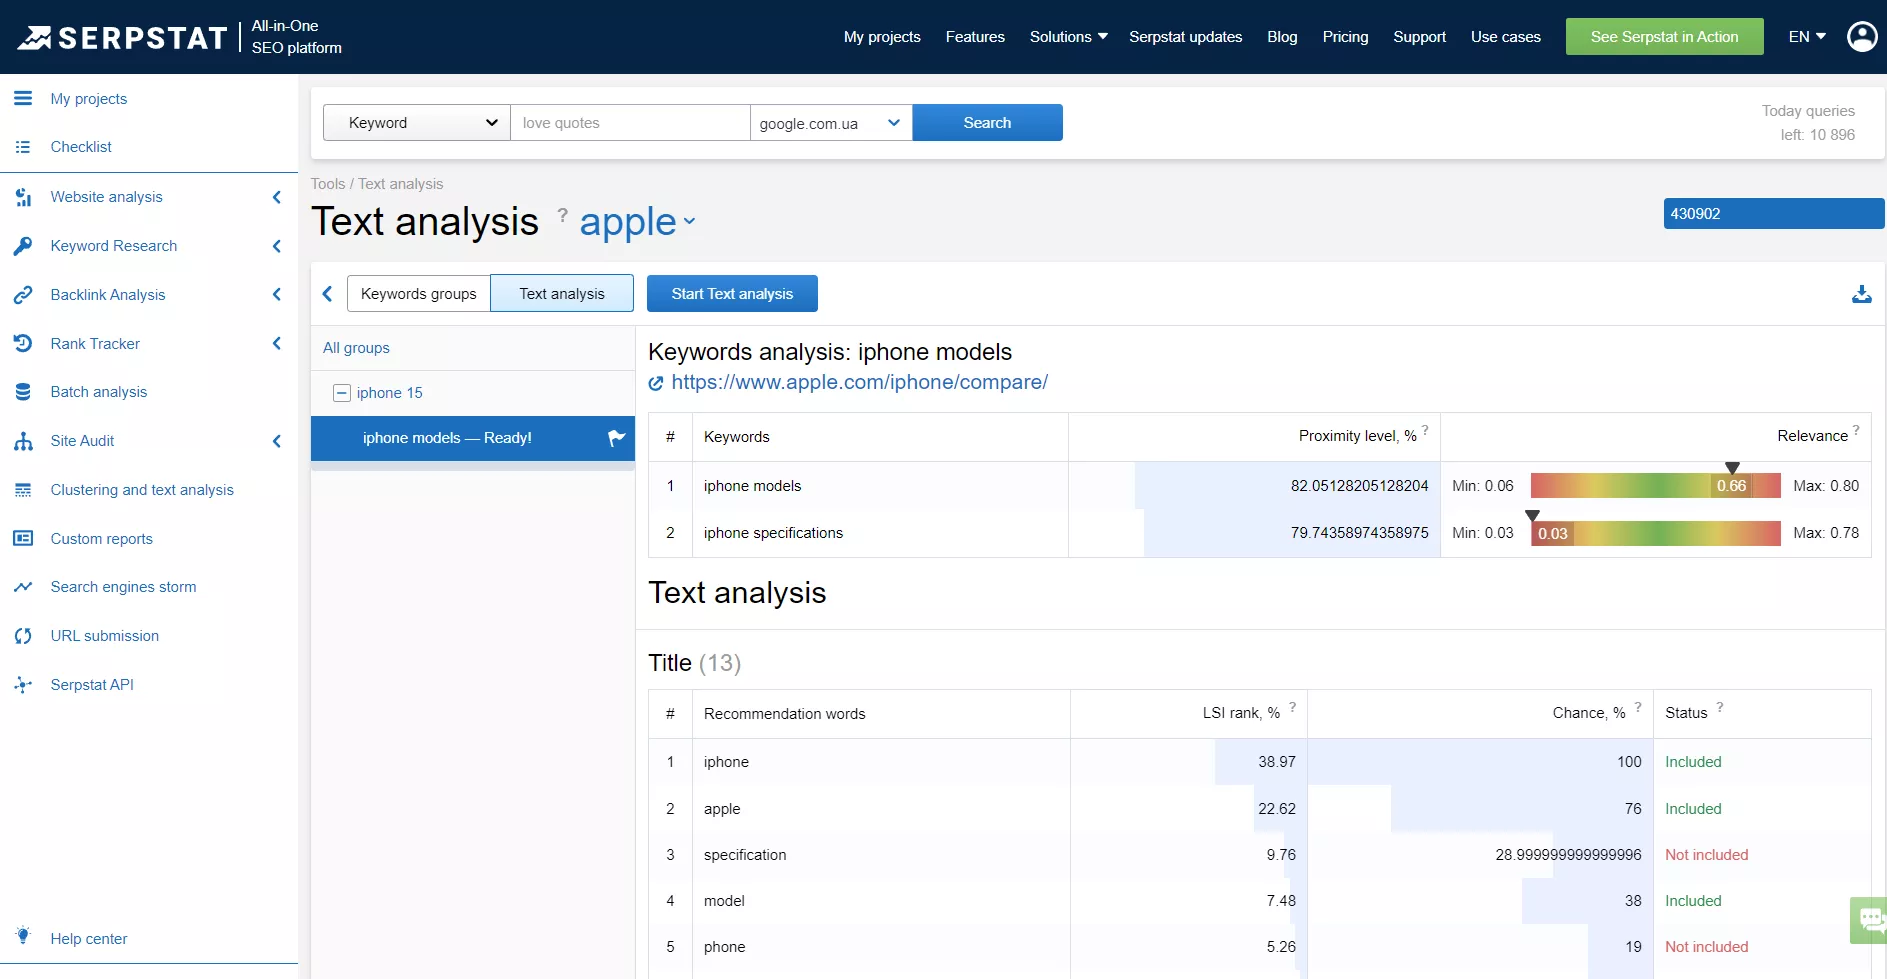Click See Serpstat in Action button
1887x979 pixels.
1665,37
